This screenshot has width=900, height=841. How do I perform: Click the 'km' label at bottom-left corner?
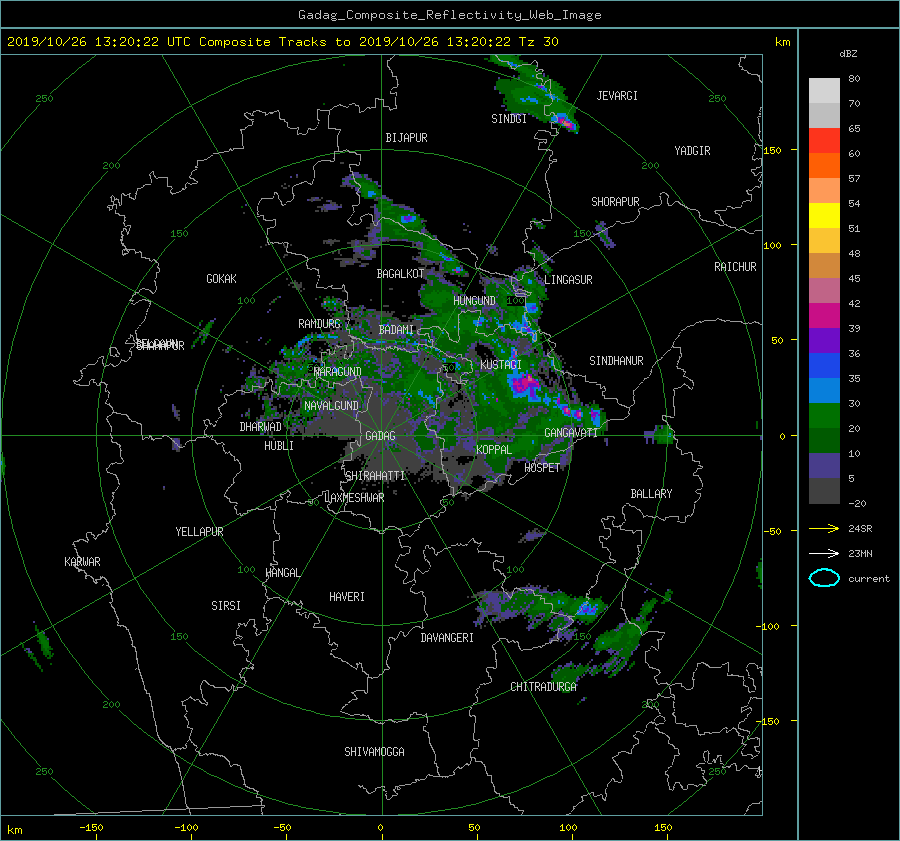15,830
